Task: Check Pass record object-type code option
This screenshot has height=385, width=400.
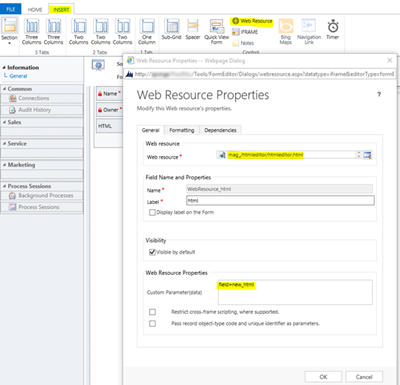Action: tap(152, 323)
